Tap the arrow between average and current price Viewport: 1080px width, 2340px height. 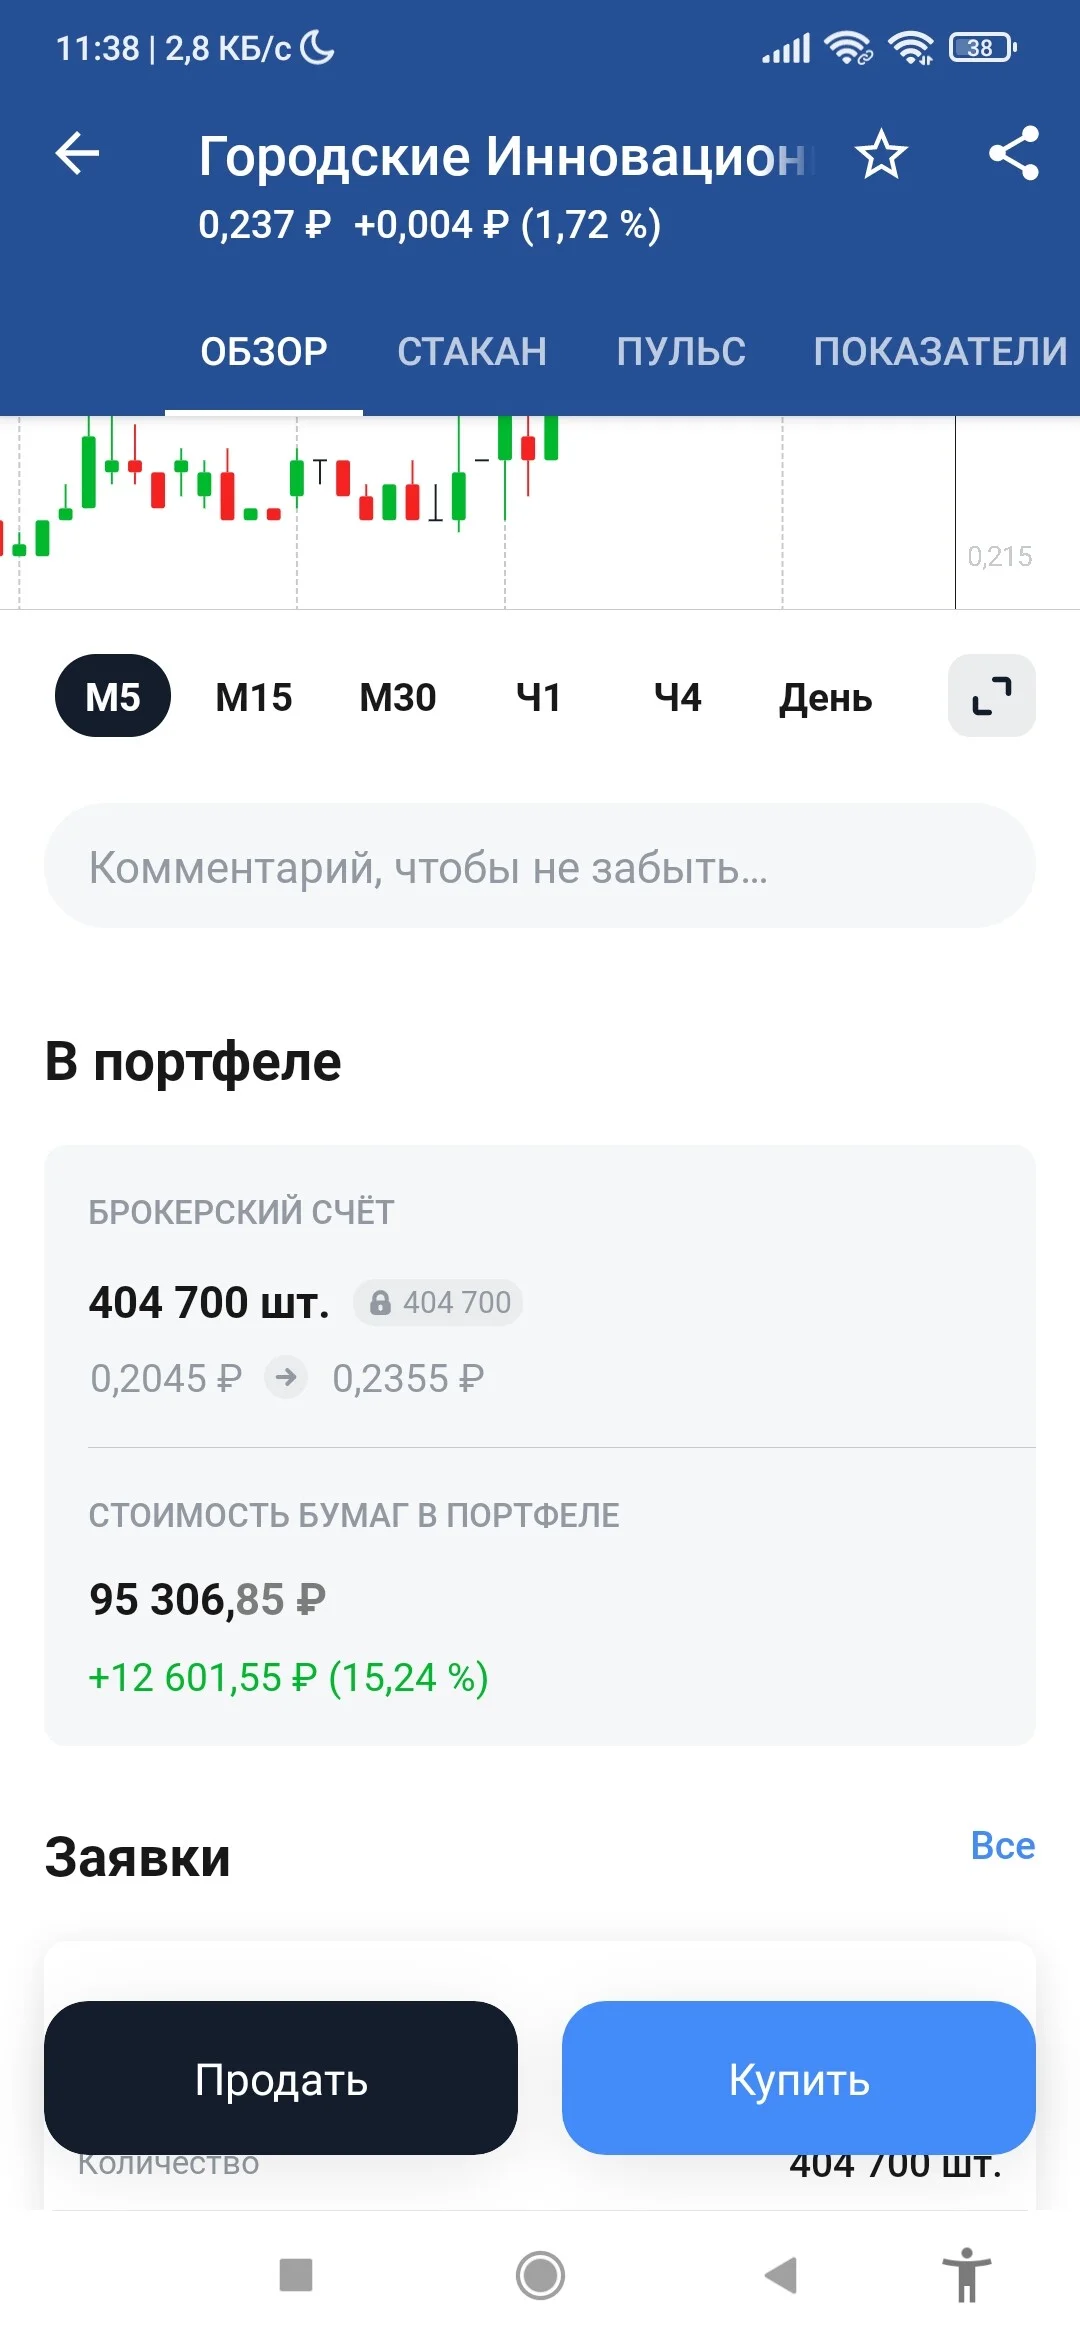point(286,1378)
